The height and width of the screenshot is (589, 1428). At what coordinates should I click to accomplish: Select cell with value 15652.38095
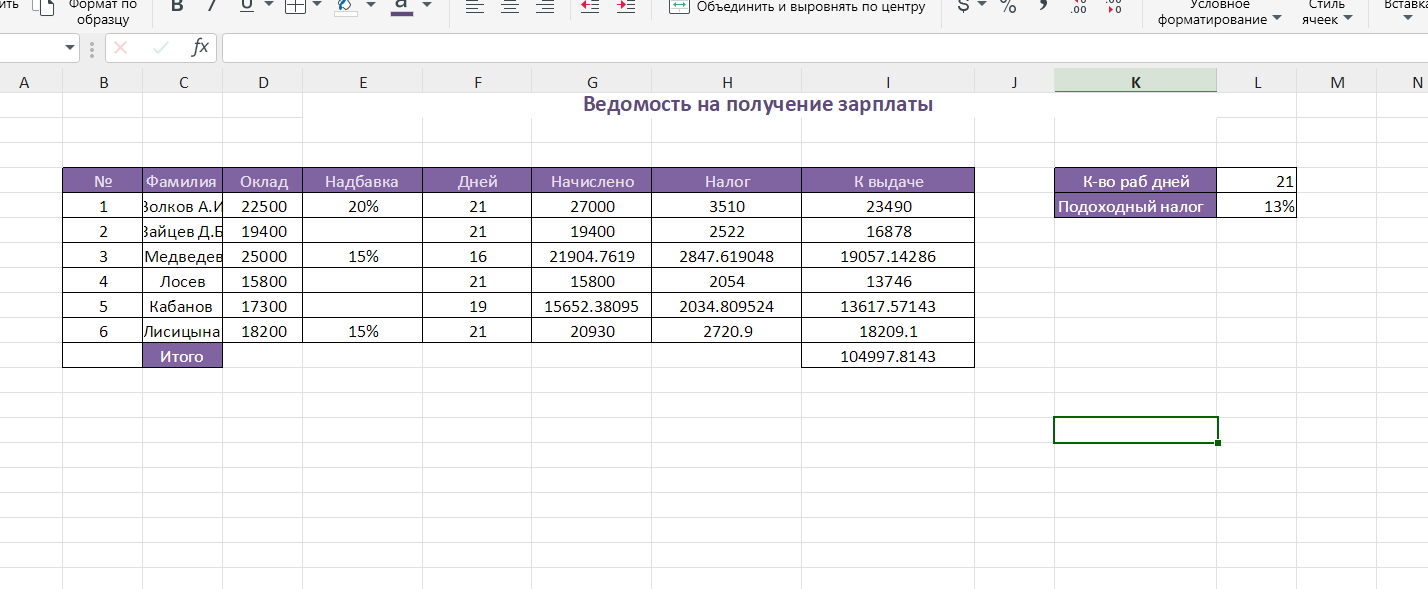[x=592, y=306]
